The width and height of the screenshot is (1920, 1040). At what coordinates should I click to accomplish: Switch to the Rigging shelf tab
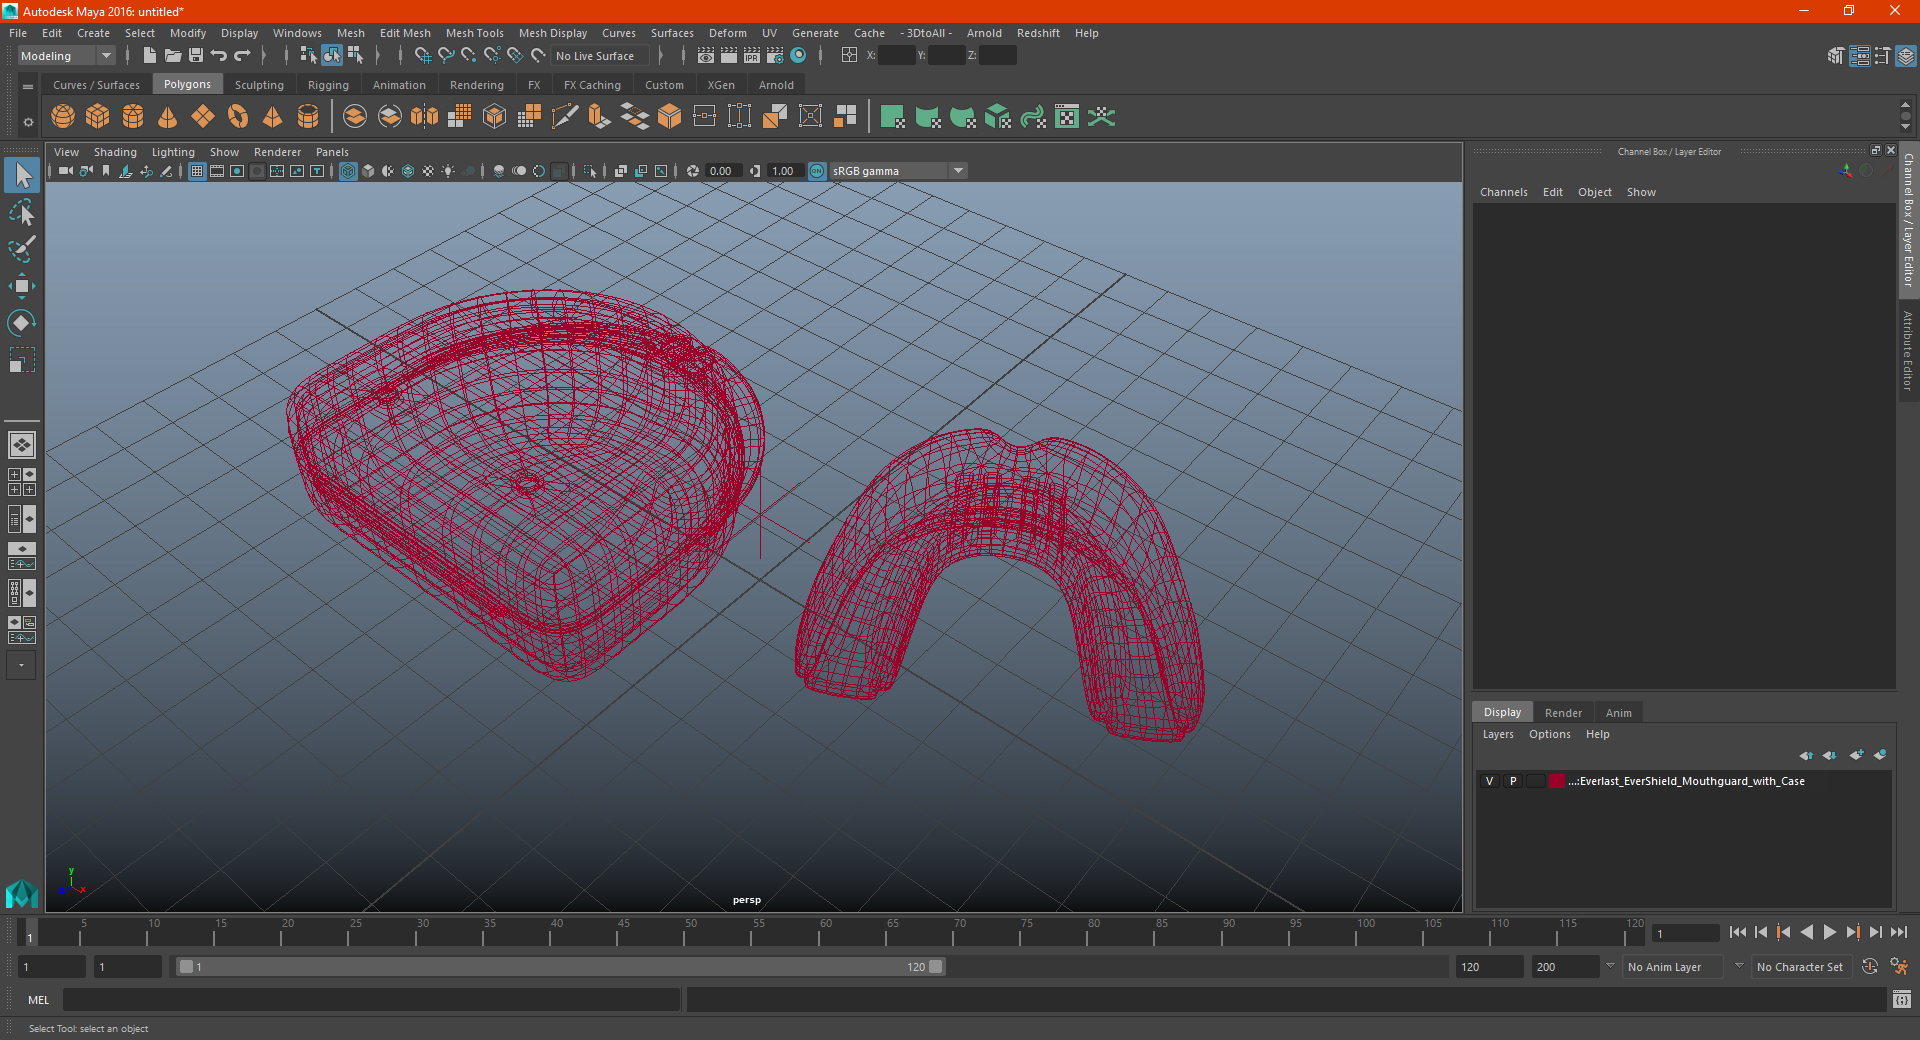(328, 85)
